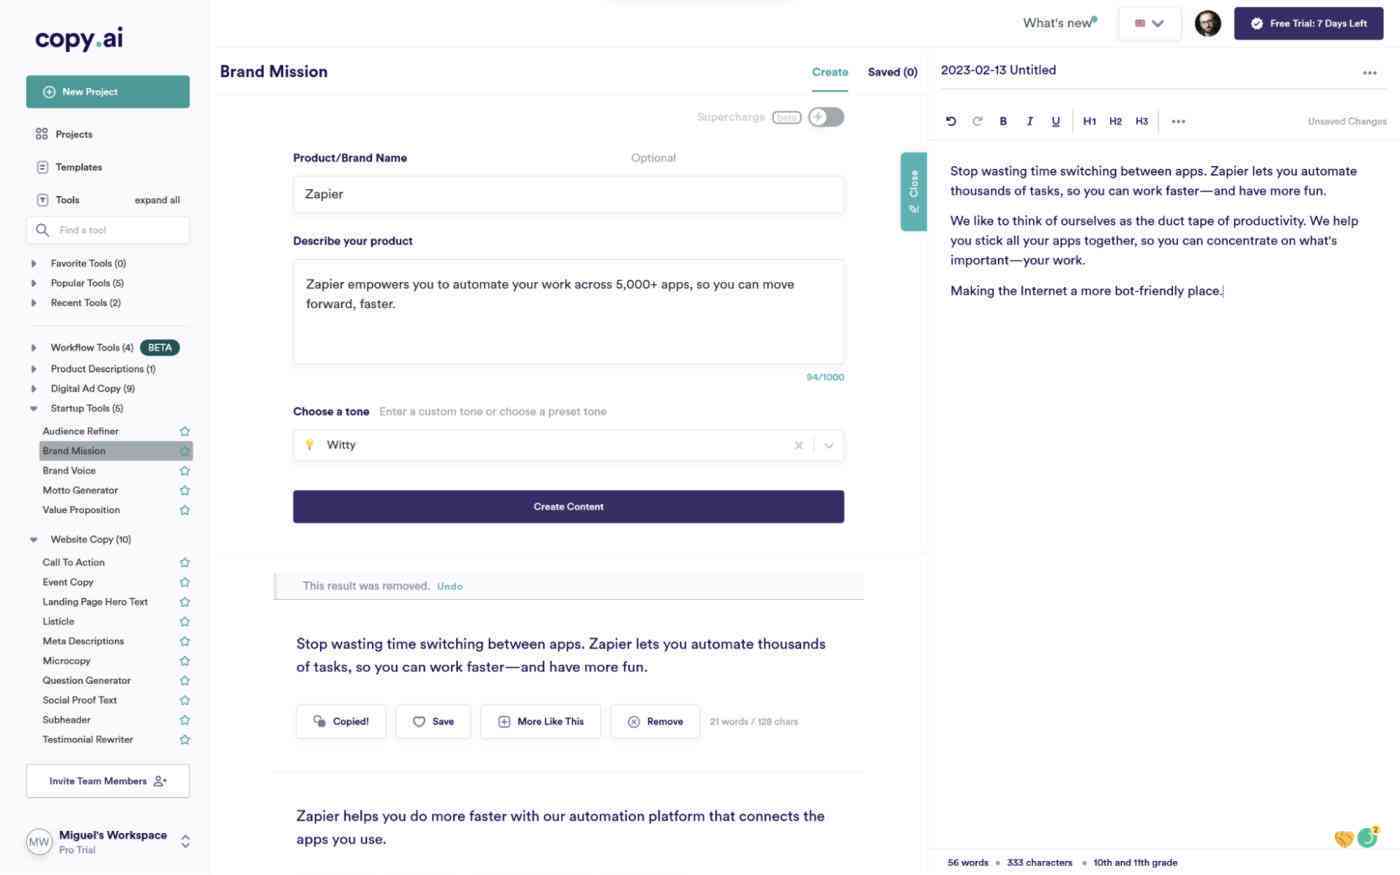Open the Brand Voice tool
This screenshot has width=1400, height=875.
click(69, 470)
